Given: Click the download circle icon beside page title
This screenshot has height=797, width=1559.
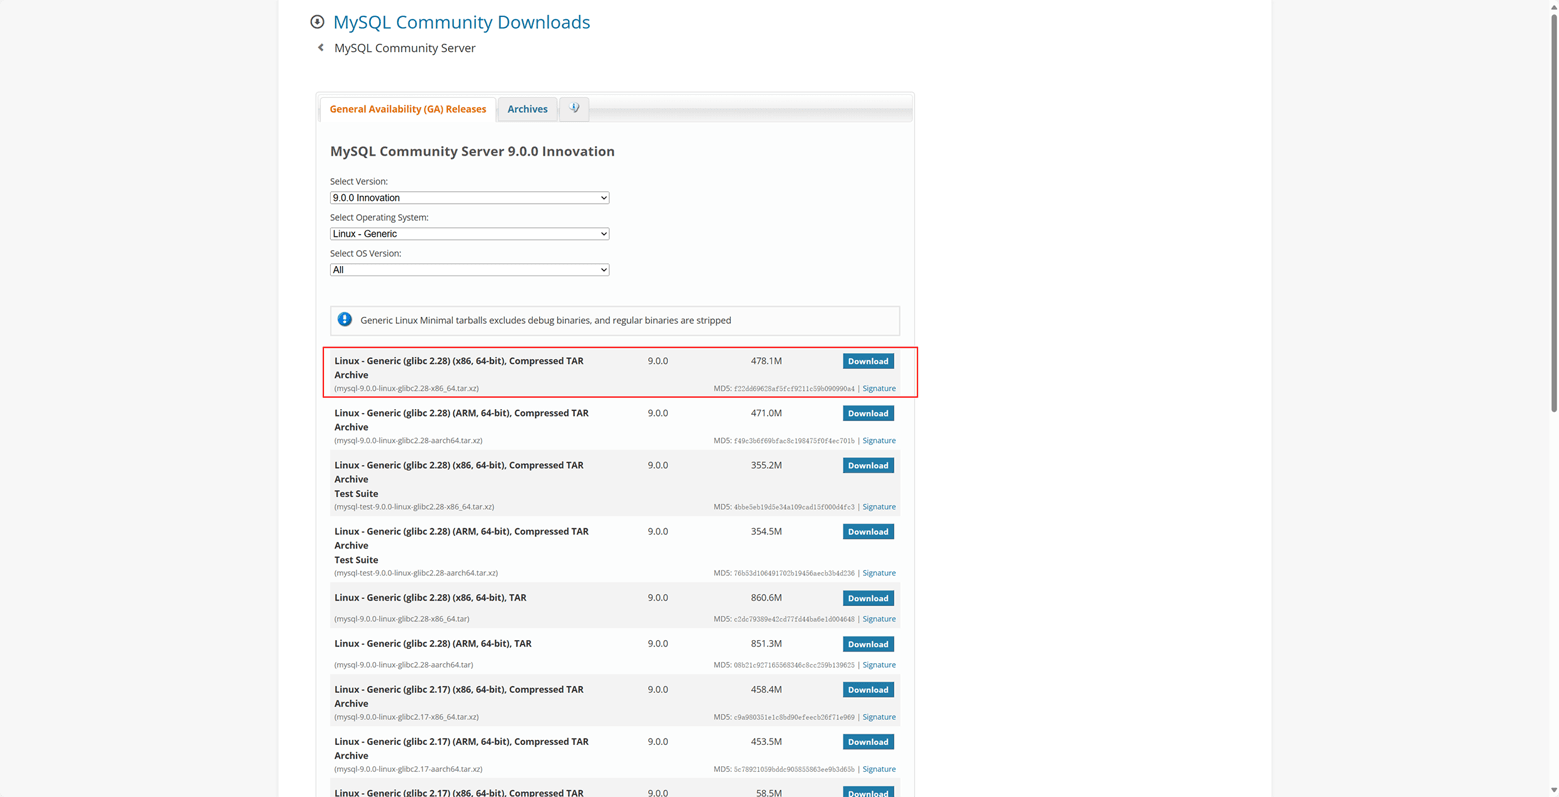Looking at the screenshot, I should [x=317, y=22].
